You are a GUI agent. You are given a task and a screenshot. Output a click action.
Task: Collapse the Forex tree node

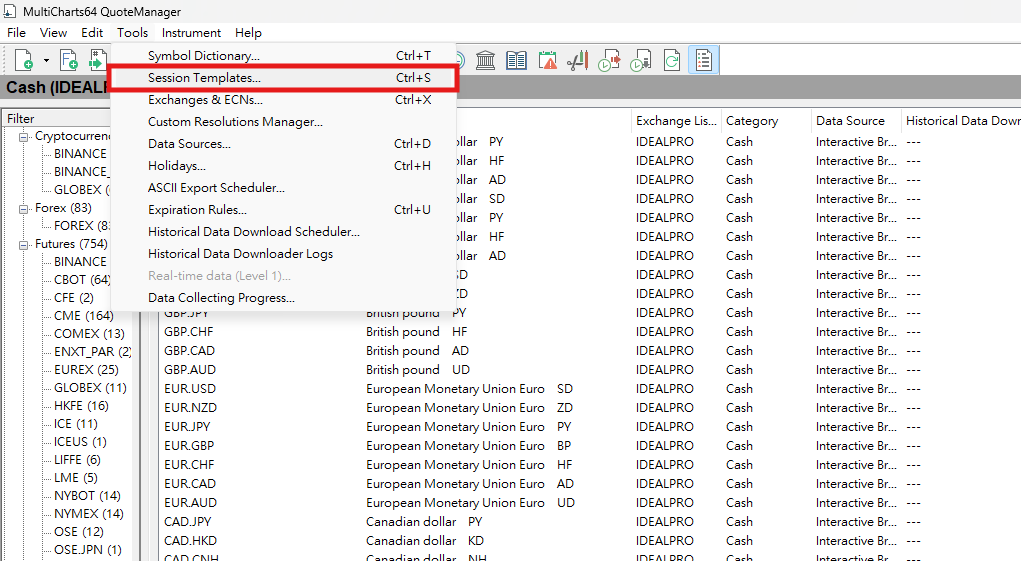tap(24, 208)
